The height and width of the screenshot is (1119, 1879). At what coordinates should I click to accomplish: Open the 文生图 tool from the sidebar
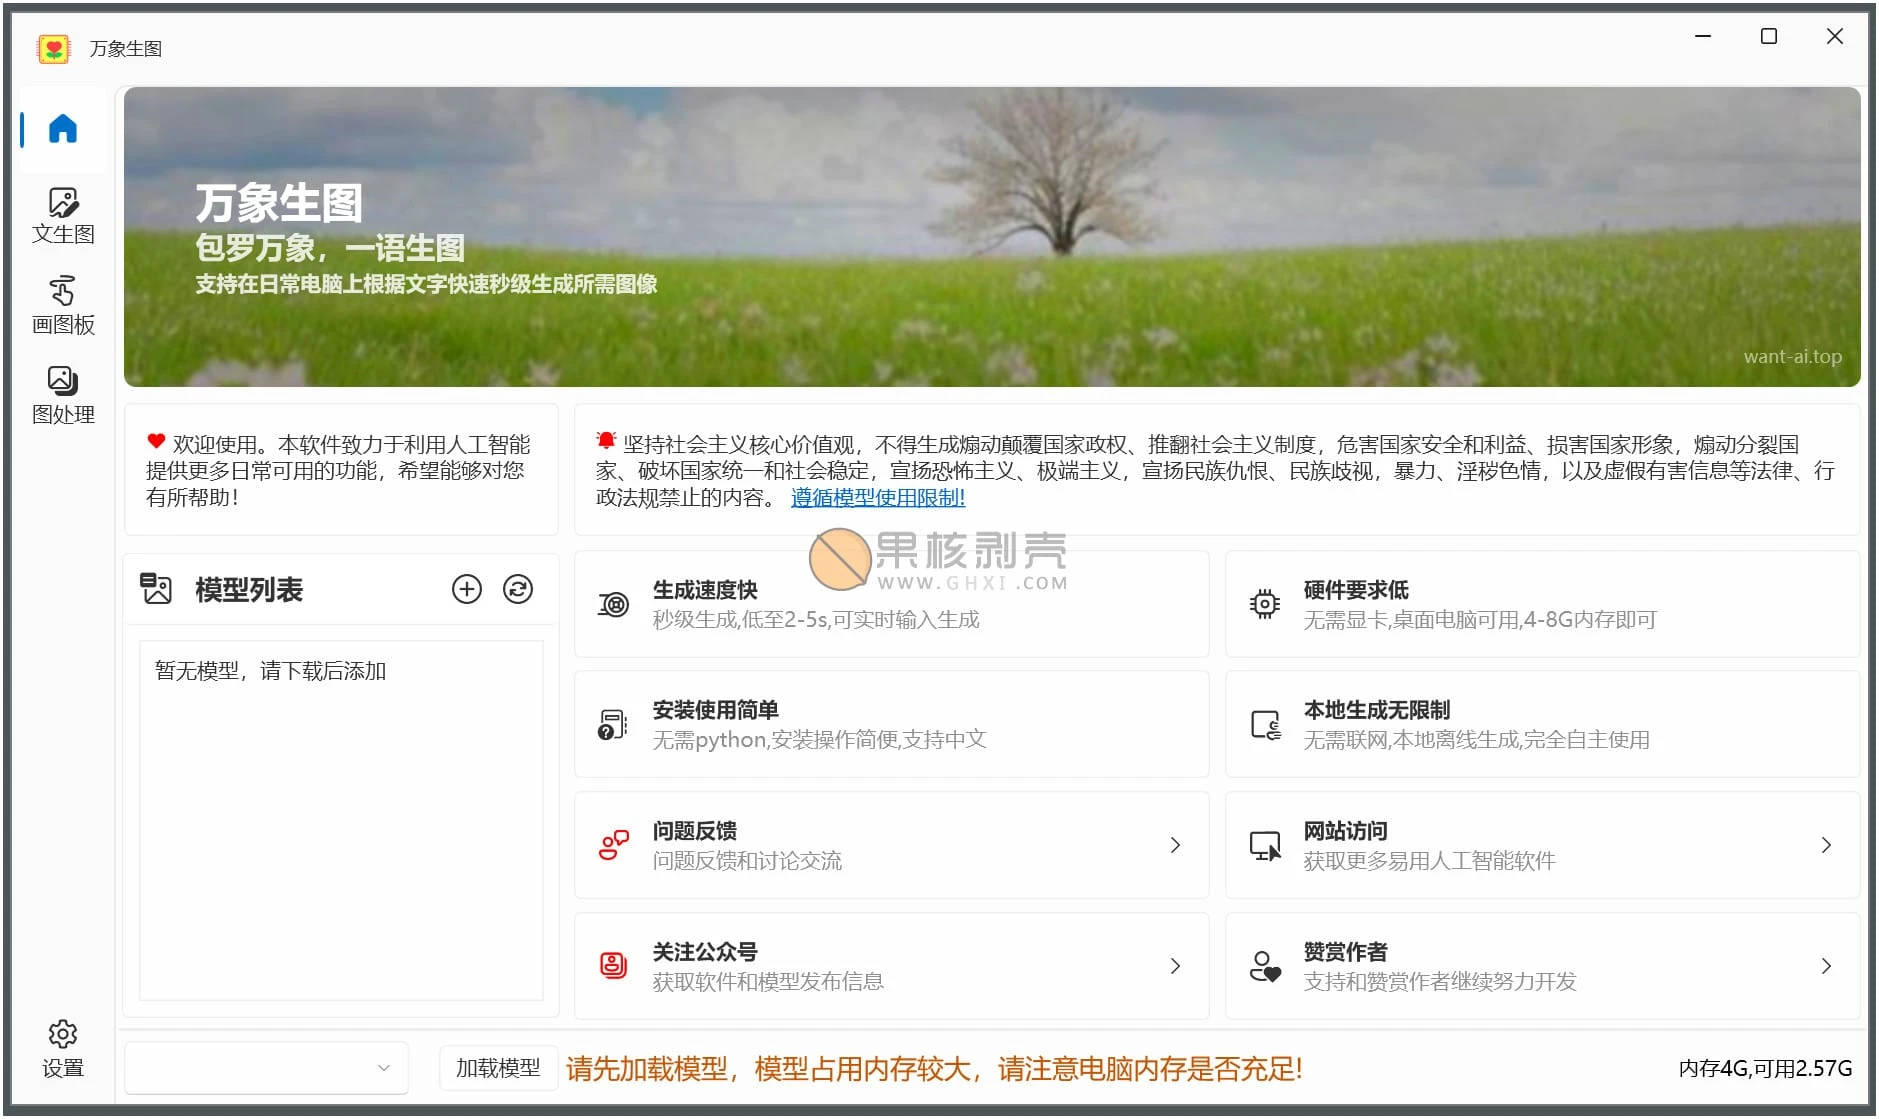click(62, 213)
